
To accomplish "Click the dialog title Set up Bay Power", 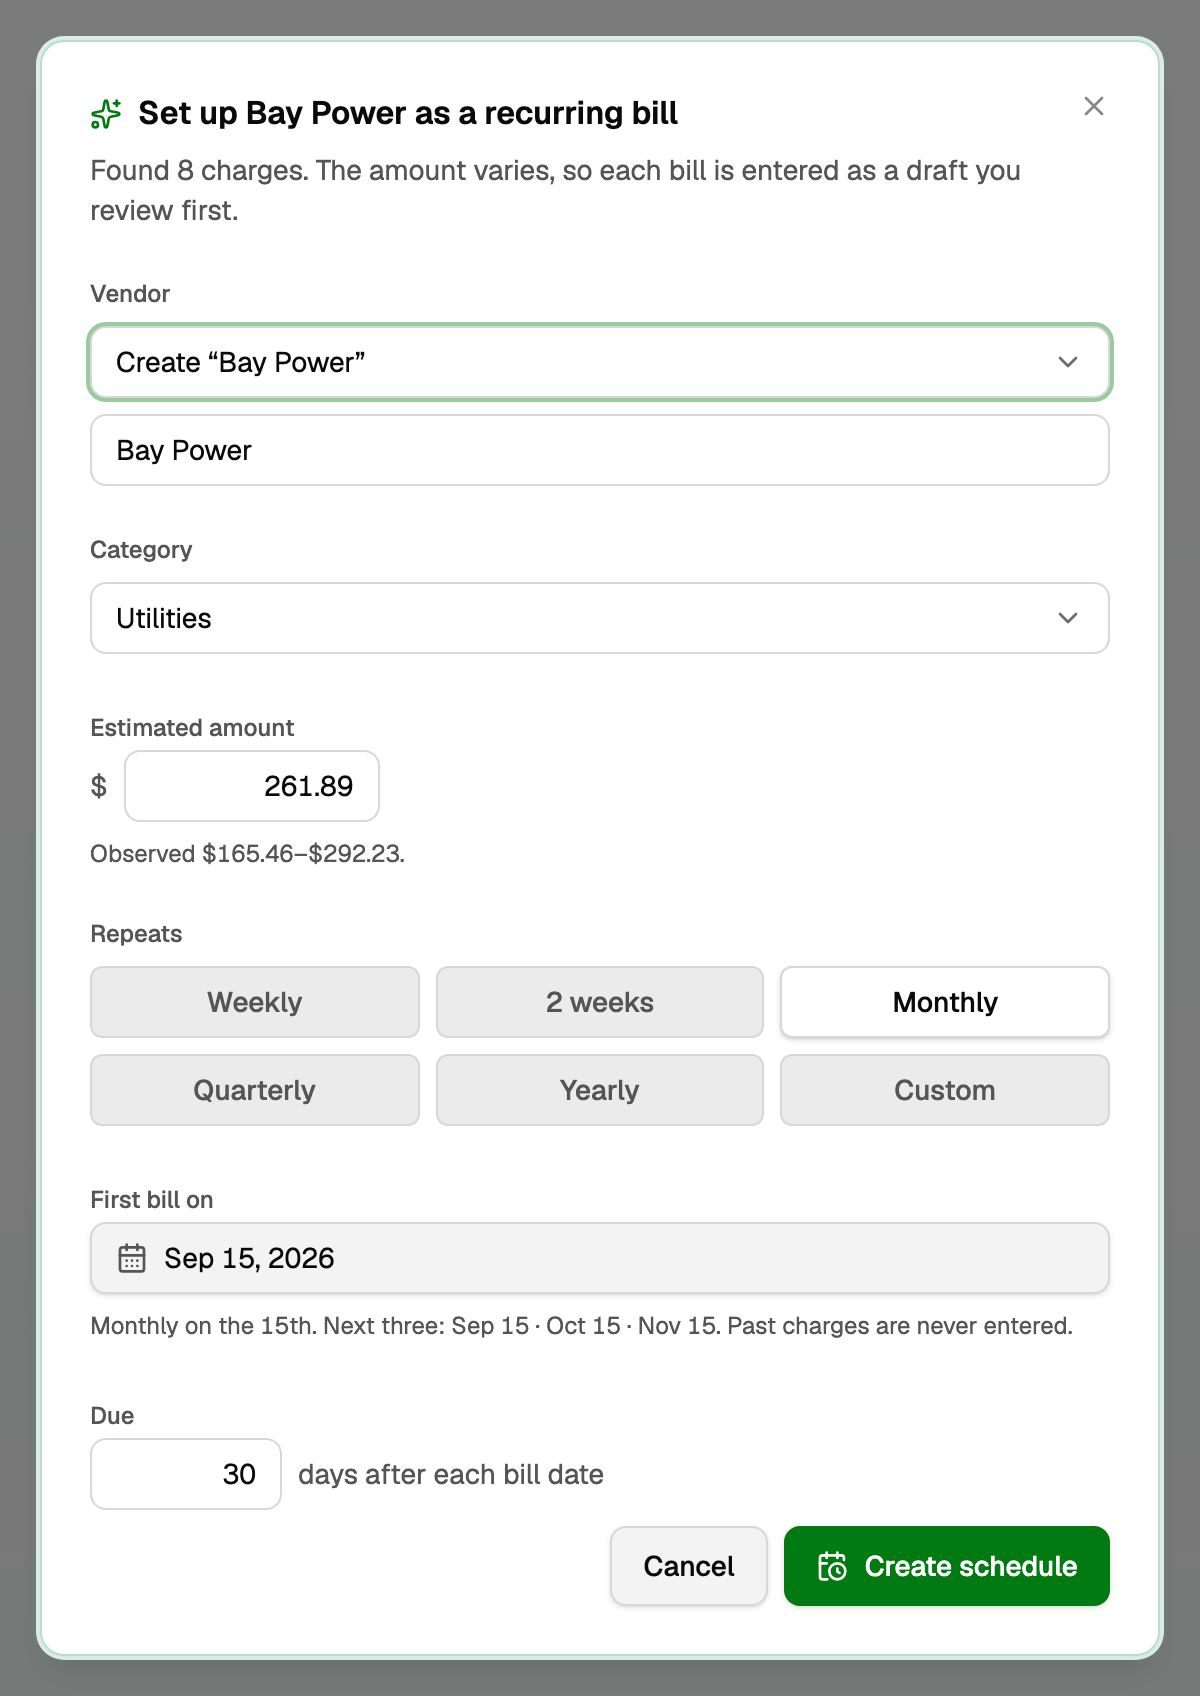I will 408,113.
